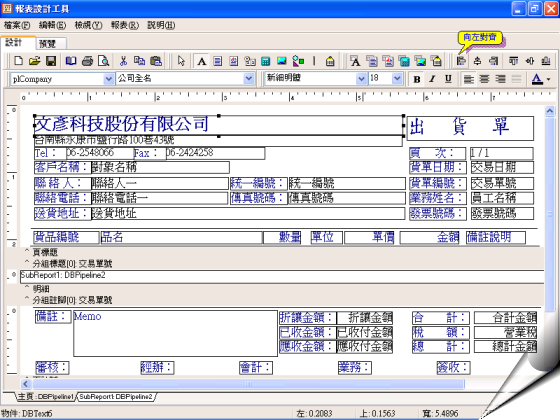The width and height of the screenshot is (560, 420).
Task: Select the 主頁: DBPipeline1 bottom tab
Action: (x=46, y=397)
